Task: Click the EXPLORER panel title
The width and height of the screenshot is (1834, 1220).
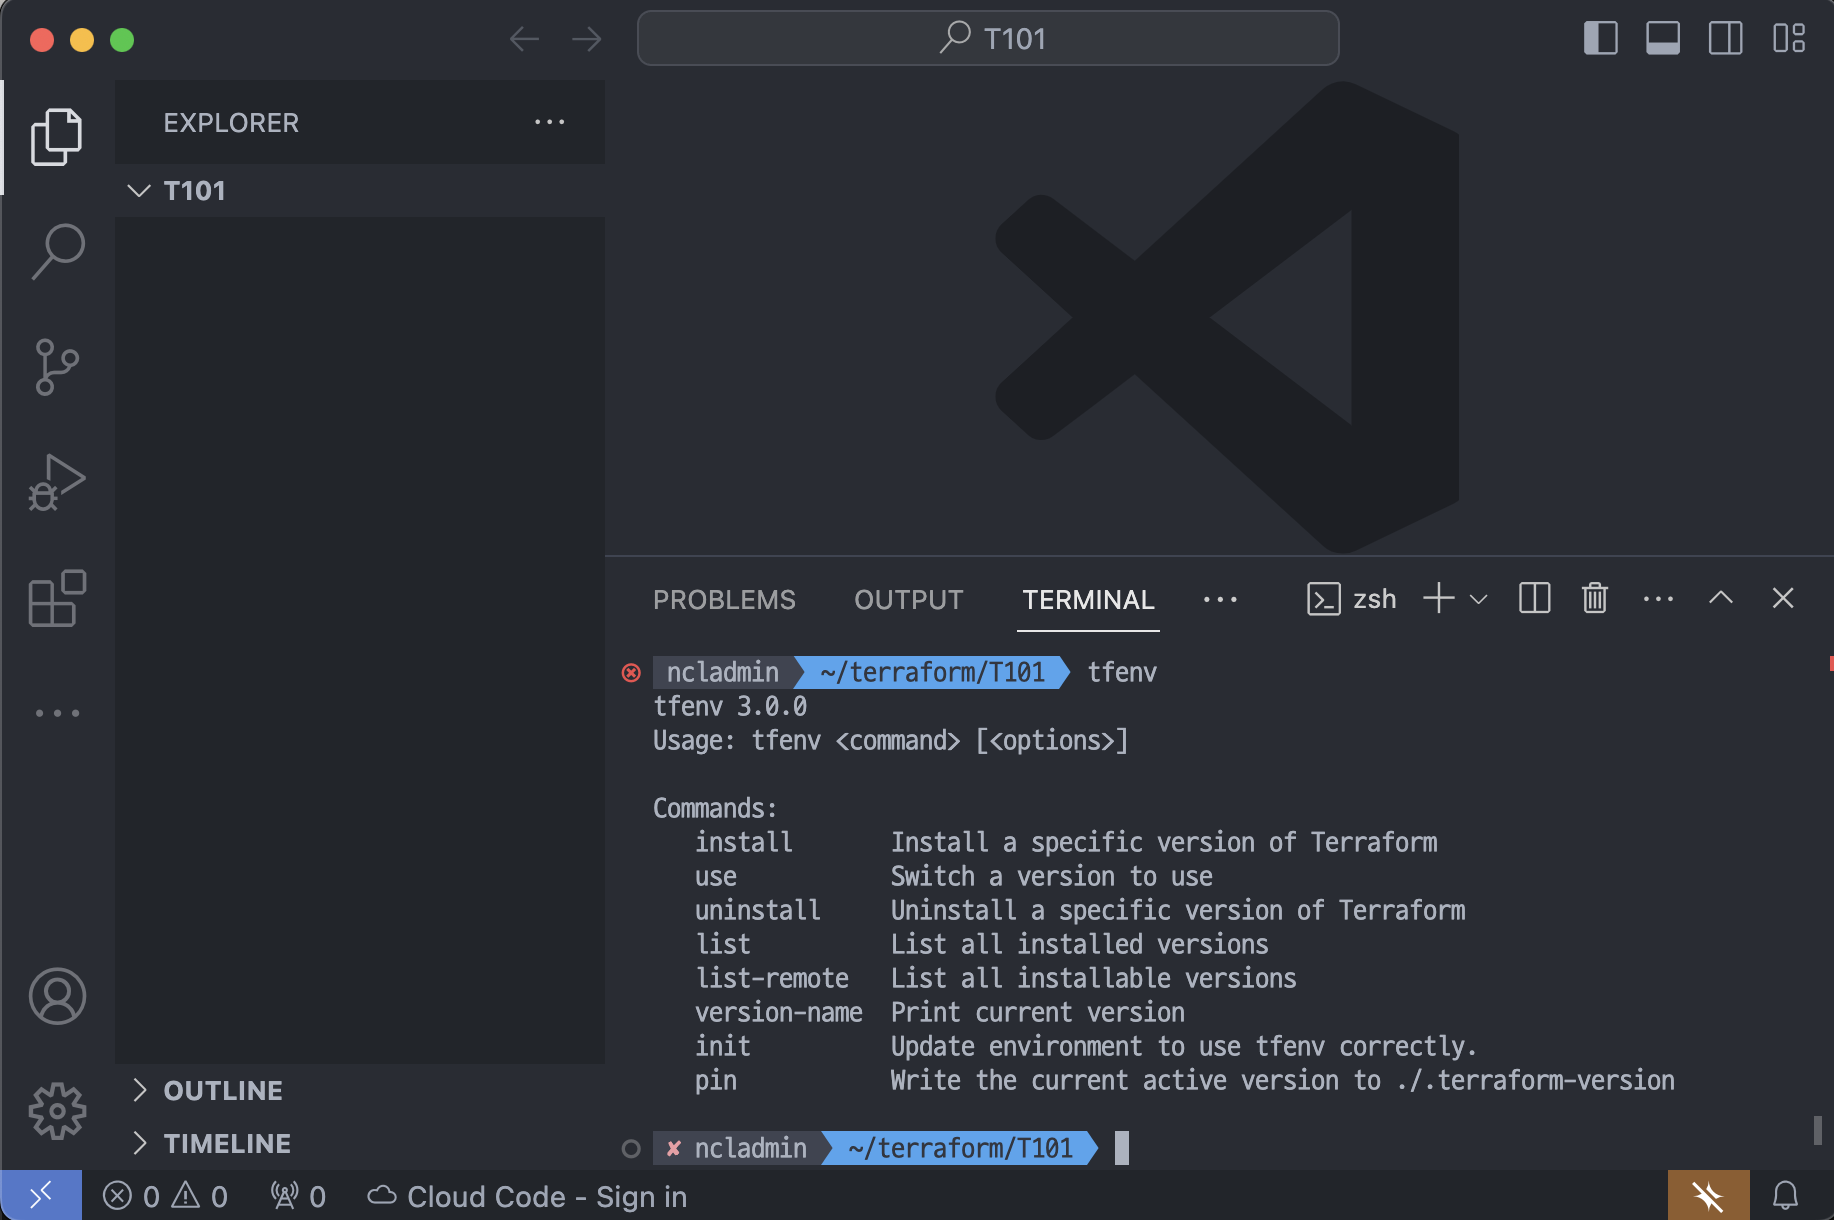Action: pyautogui.click(x=231, y=122)
